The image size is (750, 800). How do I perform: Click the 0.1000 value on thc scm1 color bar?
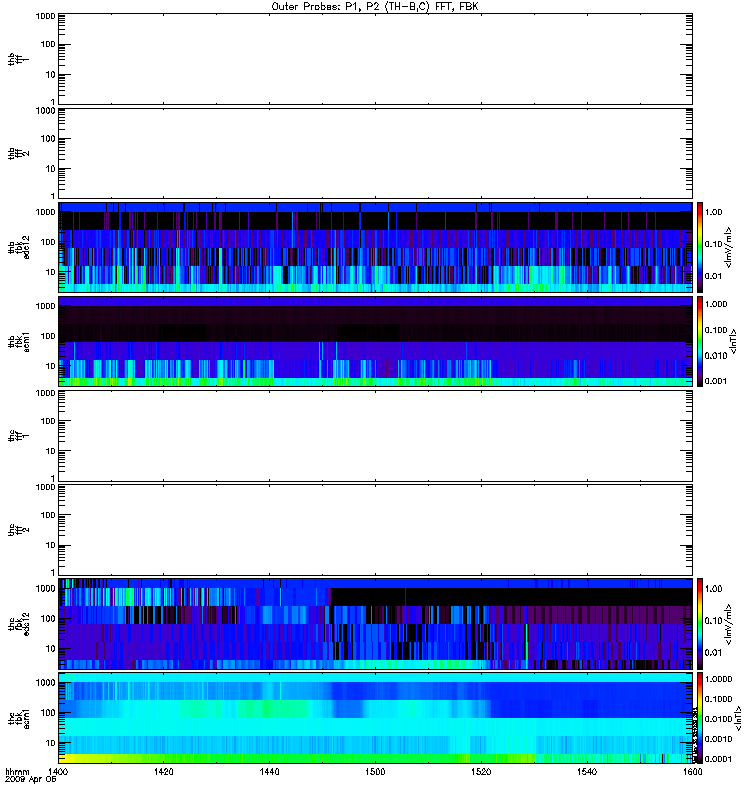tap(718, 699)
